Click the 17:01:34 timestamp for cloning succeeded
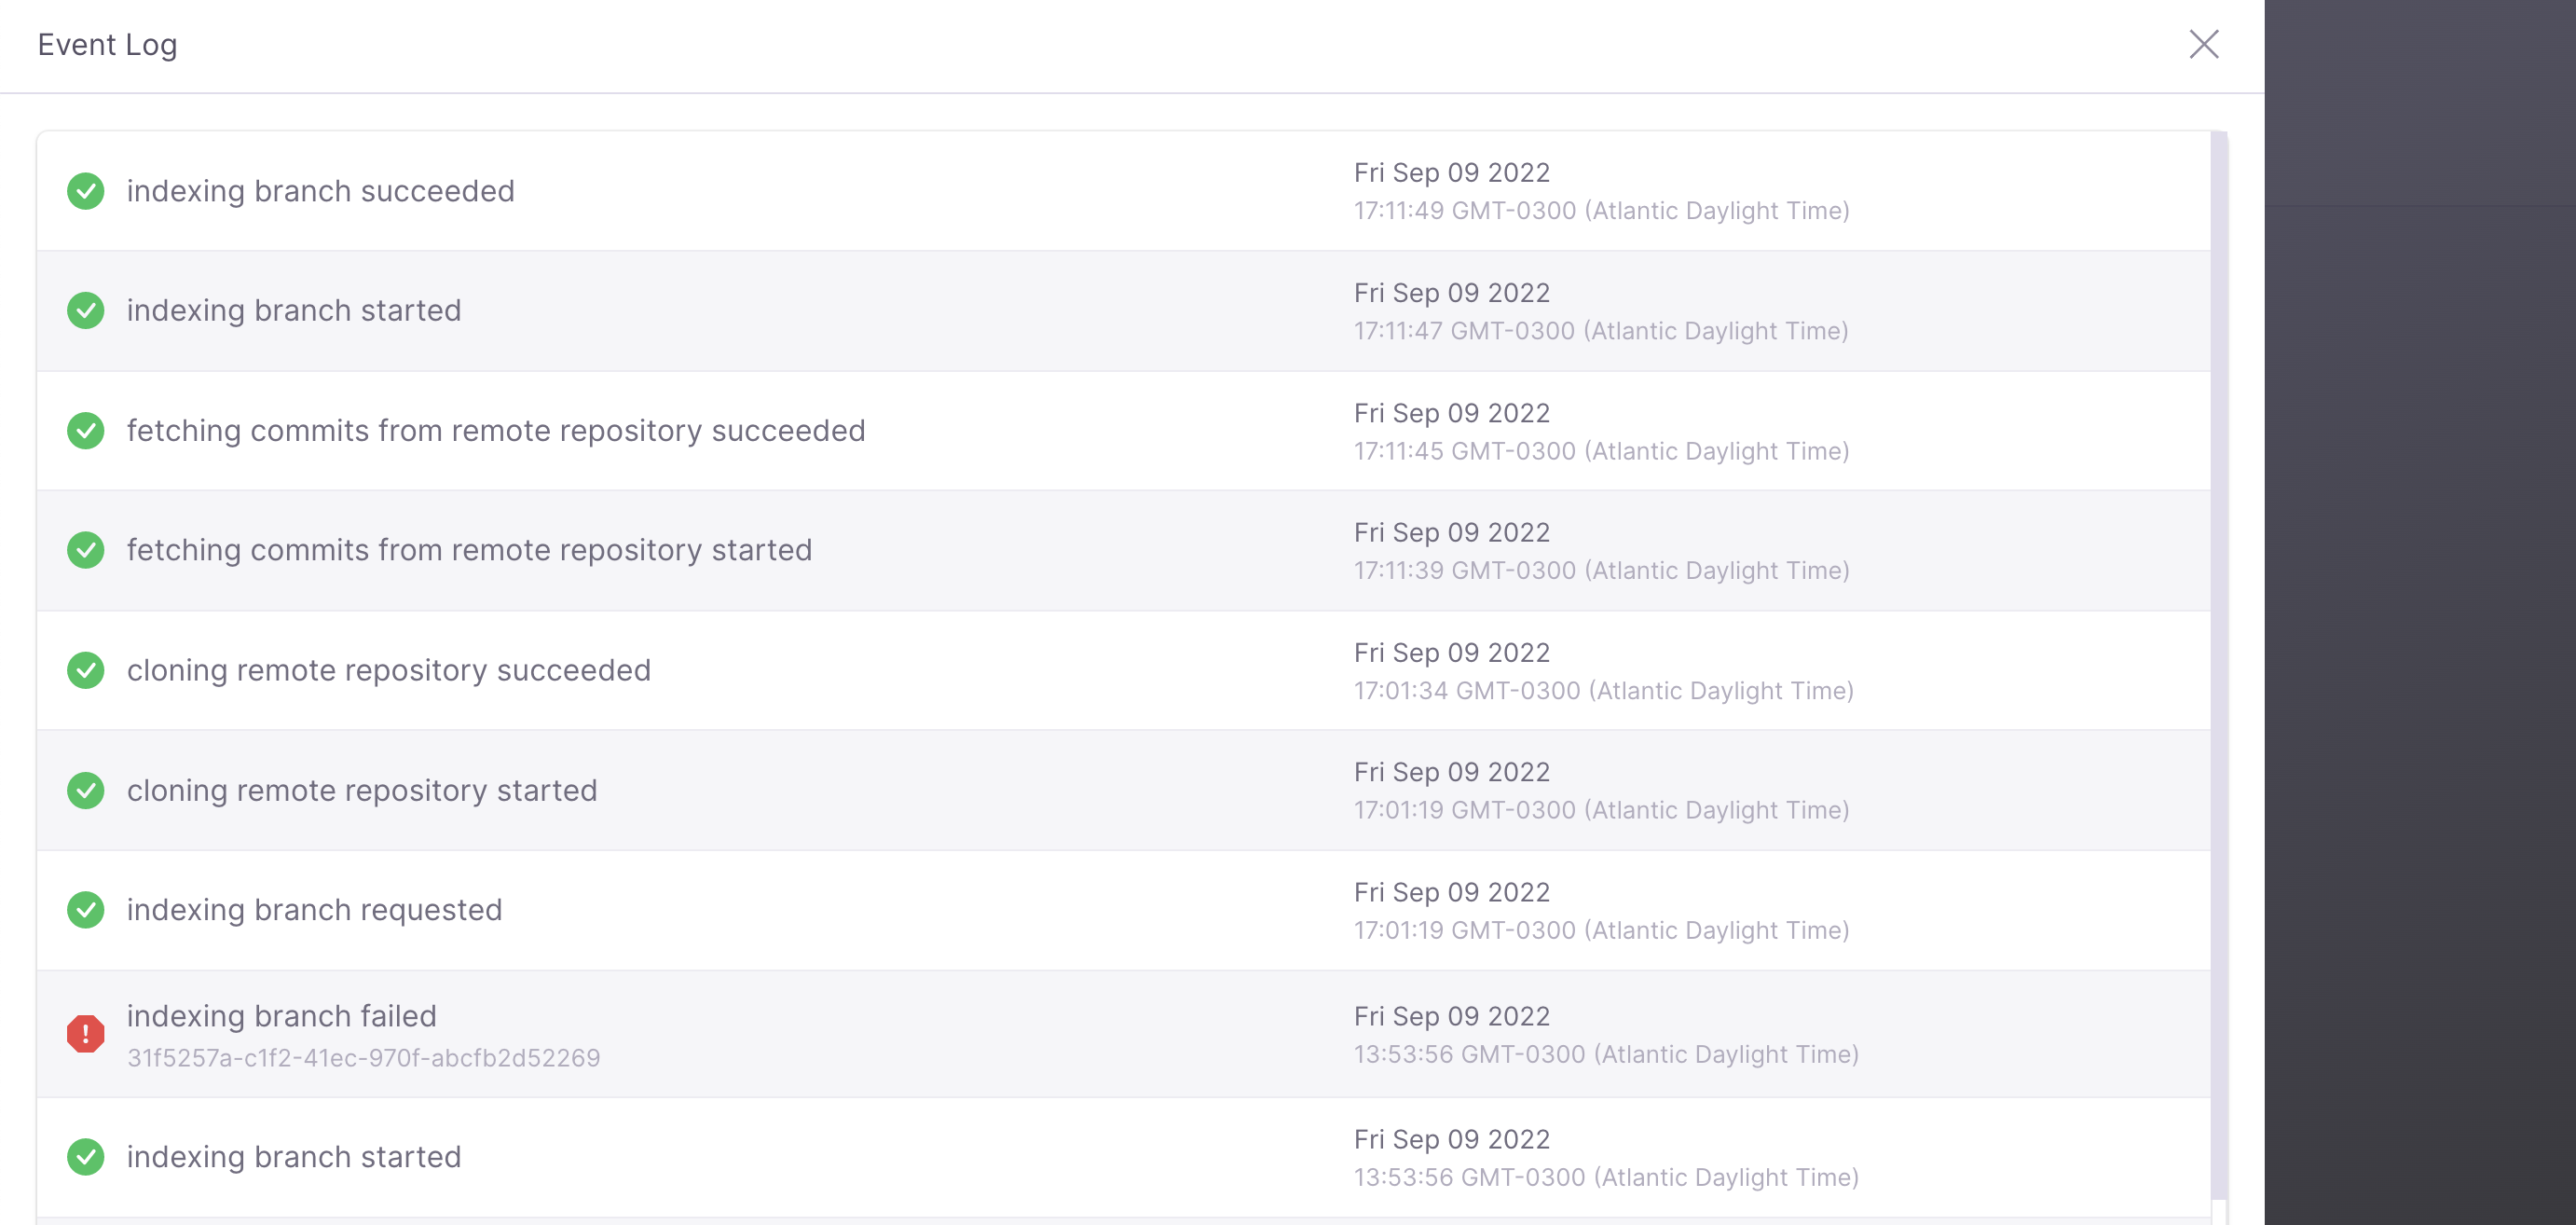2576x1225 pixels. [1603, 691]
